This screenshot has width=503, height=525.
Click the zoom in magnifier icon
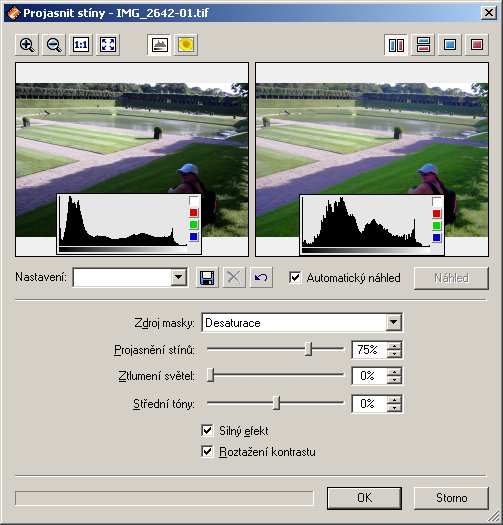coord(27,45)
